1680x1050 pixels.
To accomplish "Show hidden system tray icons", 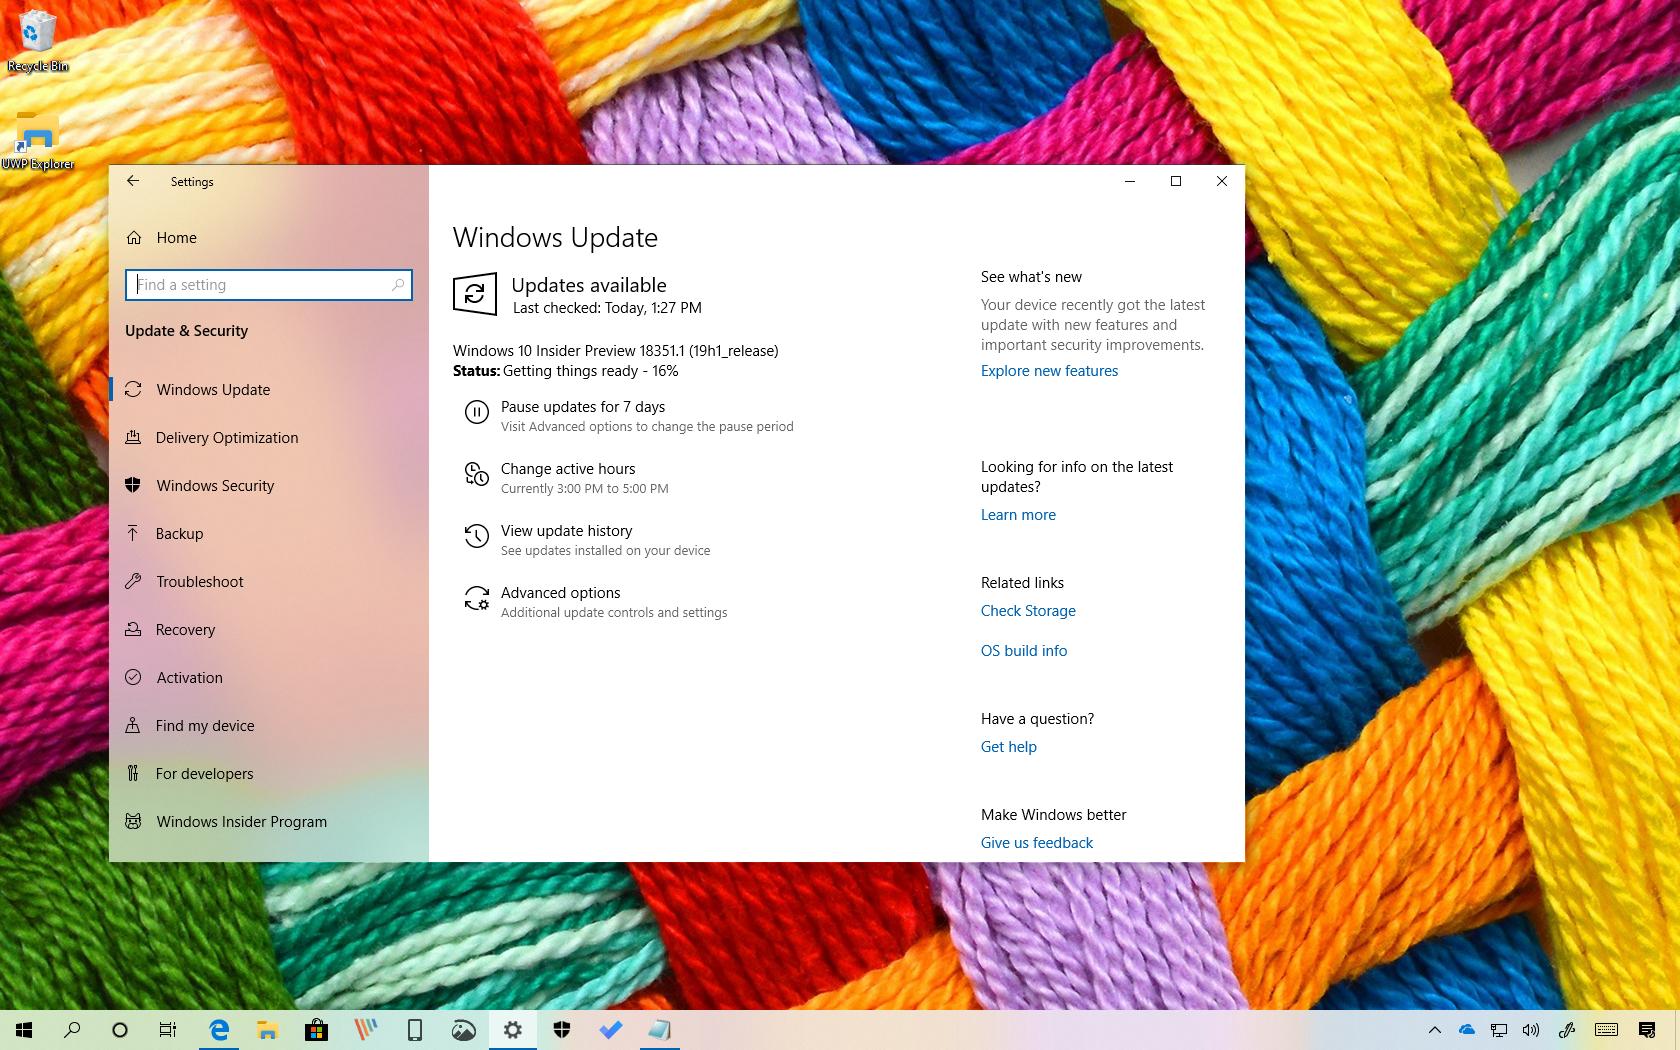I will tap(1434, 1030).
